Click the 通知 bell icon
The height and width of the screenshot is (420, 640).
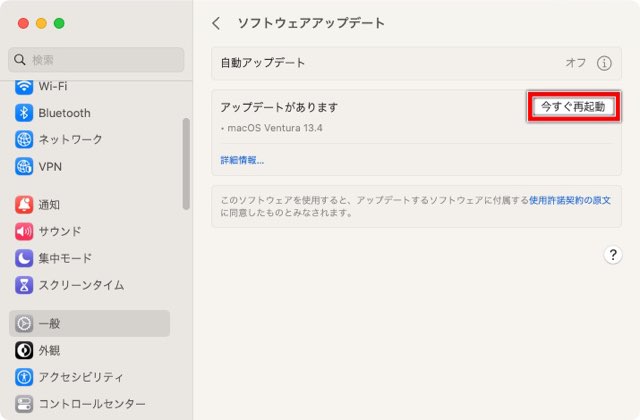pos(24,204)
